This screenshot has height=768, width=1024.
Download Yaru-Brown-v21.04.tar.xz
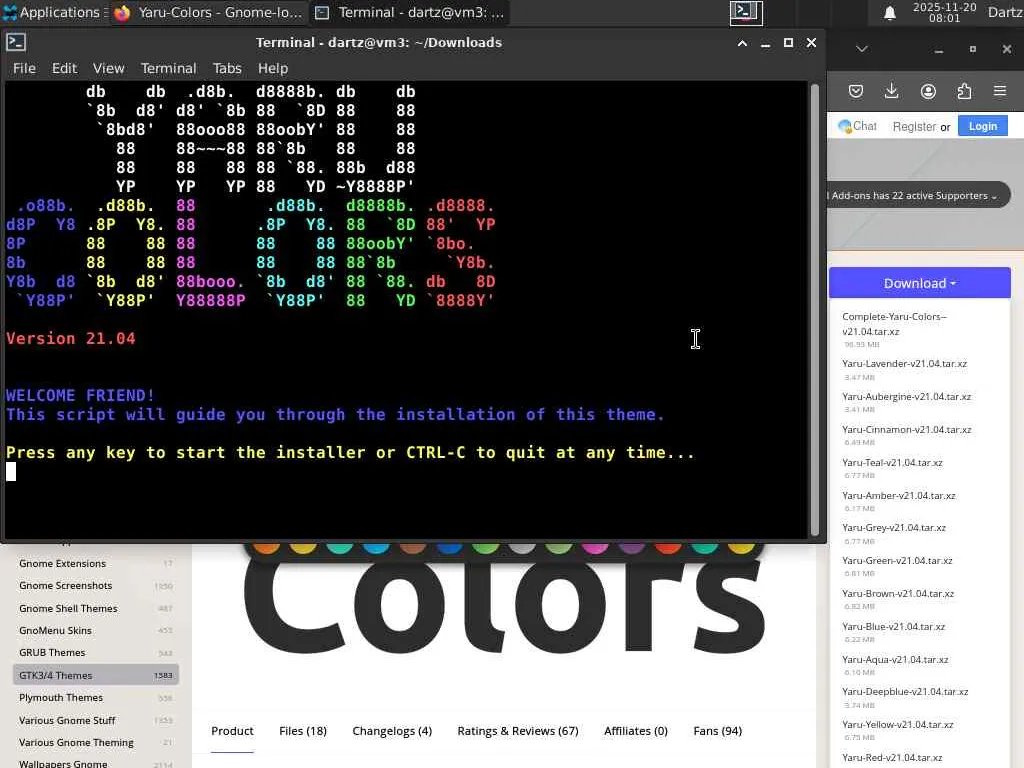tap(898, 594)
